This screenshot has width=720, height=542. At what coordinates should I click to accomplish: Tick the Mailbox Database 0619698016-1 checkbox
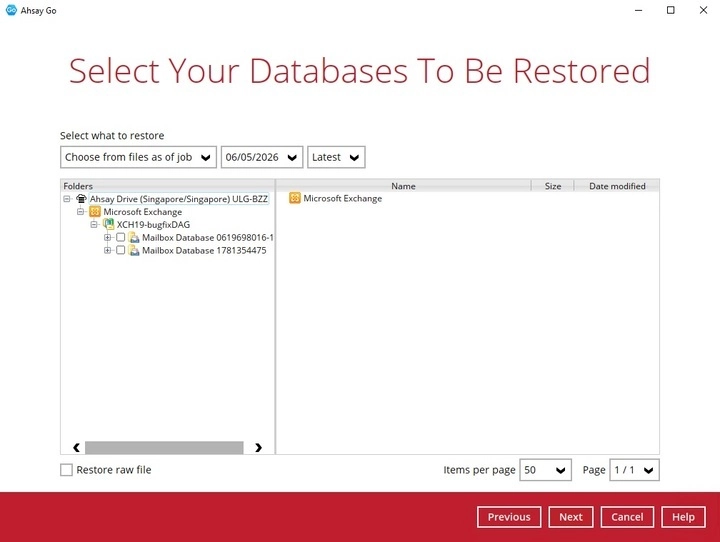120,237
